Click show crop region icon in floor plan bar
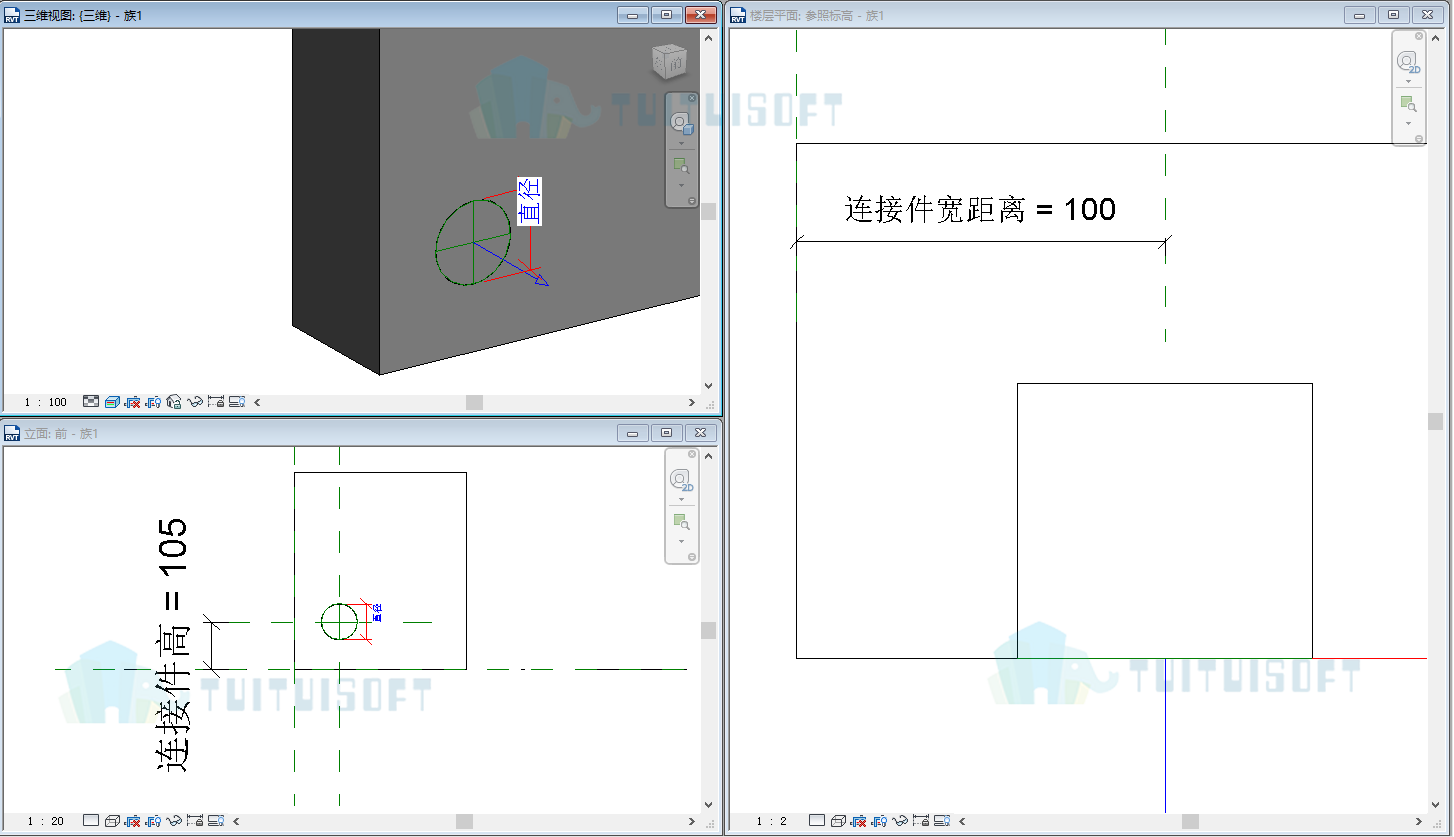This screenshot has width=1454, height=837. coord(879,821)
